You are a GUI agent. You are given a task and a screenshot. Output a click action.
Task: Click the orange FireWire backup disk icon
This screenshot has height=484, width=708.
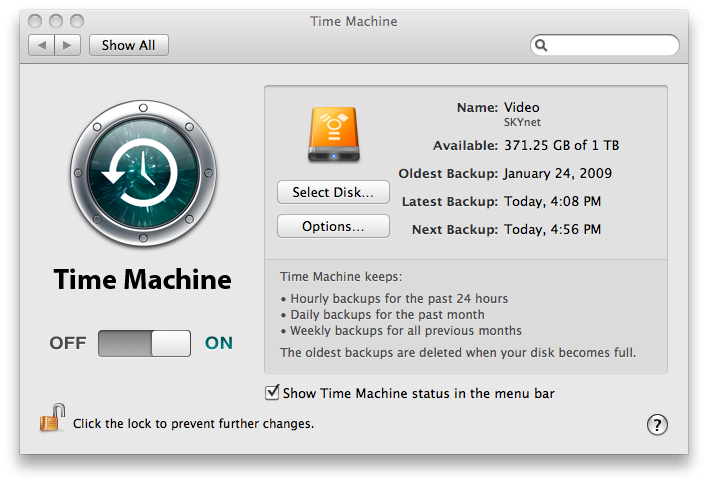pyautogui.click(x=334, y=134)
